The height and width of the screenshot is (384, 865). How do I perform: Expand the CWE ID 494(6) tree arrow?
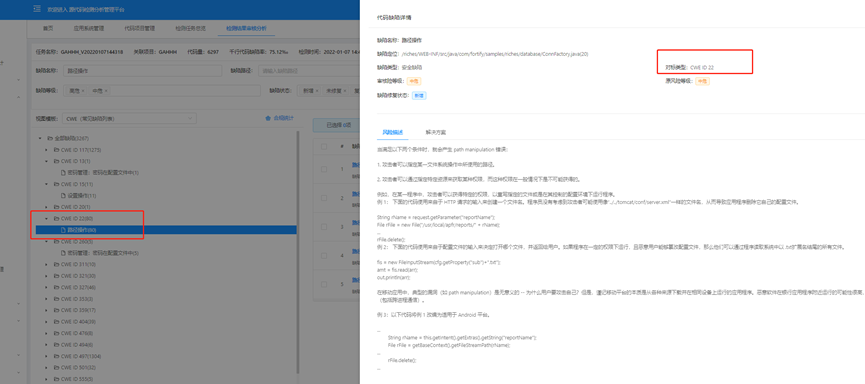point(46,344)
